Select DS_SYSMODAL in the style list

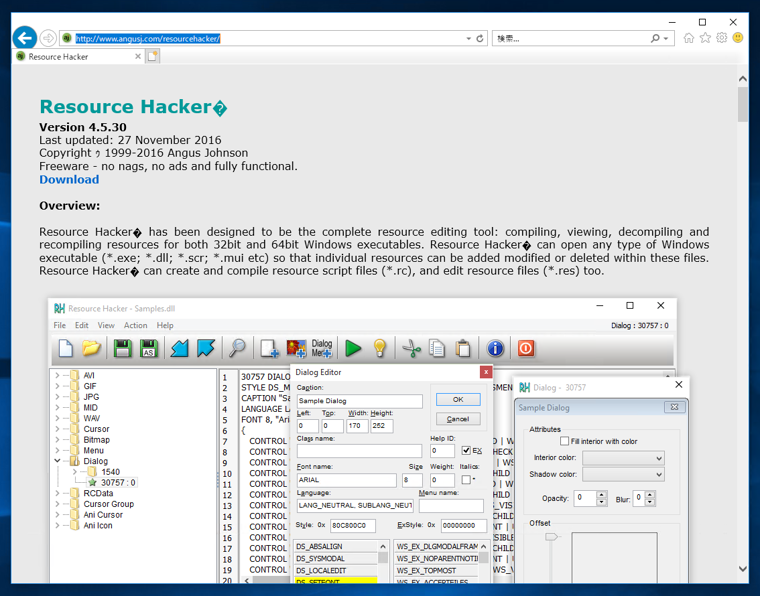(335, 559)
